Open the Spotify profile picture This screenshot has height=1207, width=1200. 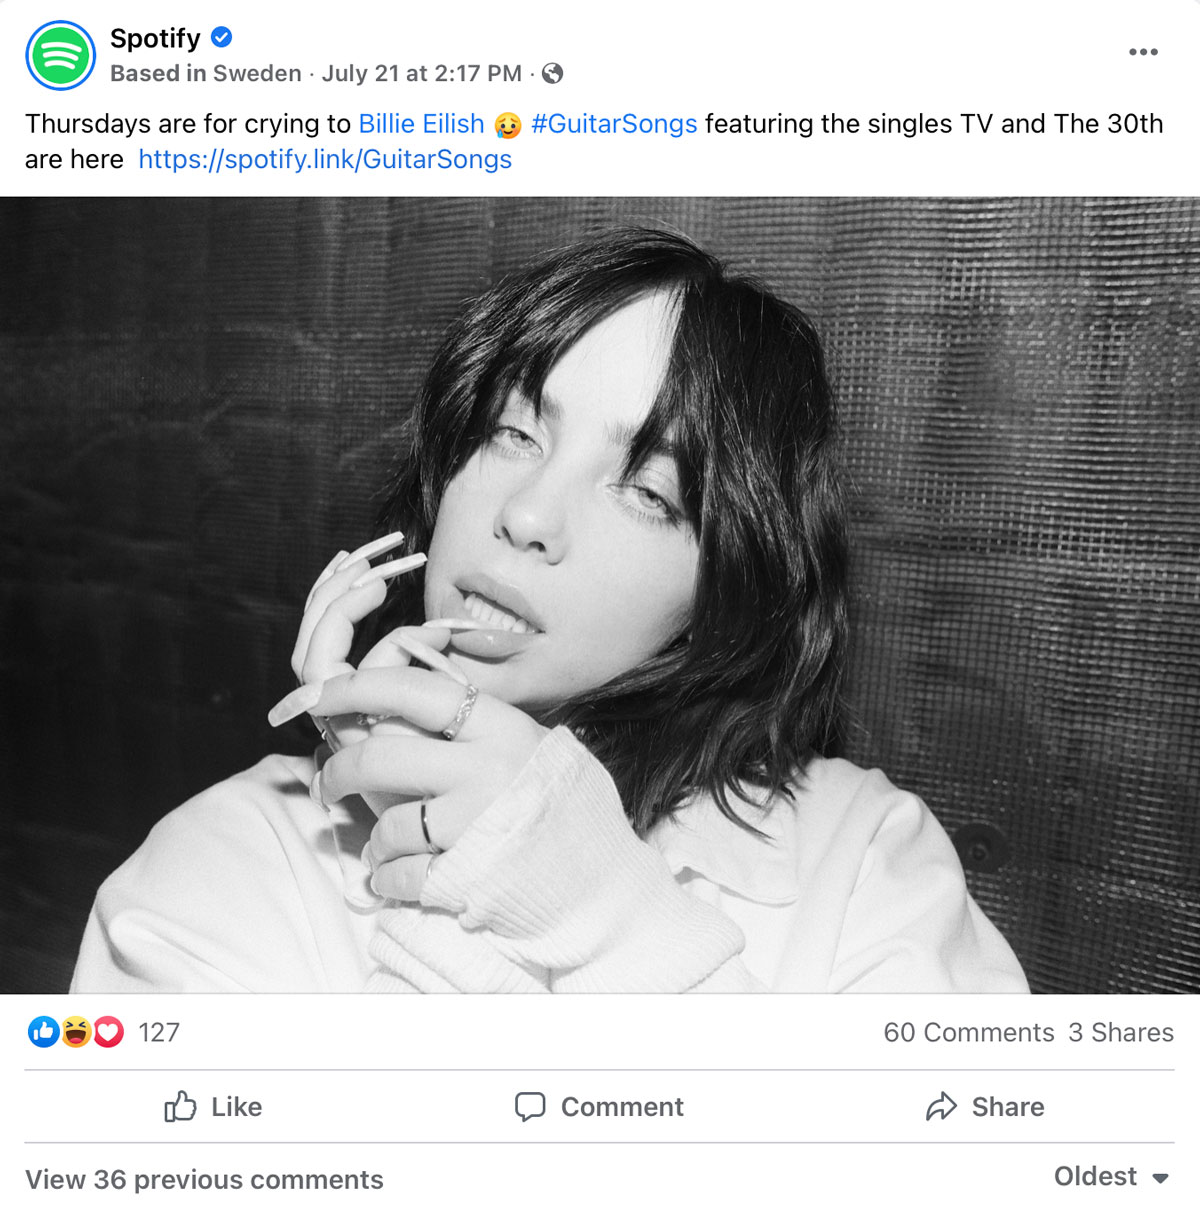click(x=60, y=55)
